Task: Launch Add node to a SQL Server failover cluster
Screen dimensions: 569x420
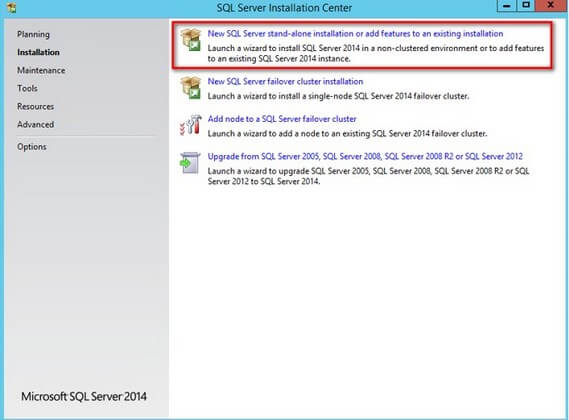Action: 282,119
